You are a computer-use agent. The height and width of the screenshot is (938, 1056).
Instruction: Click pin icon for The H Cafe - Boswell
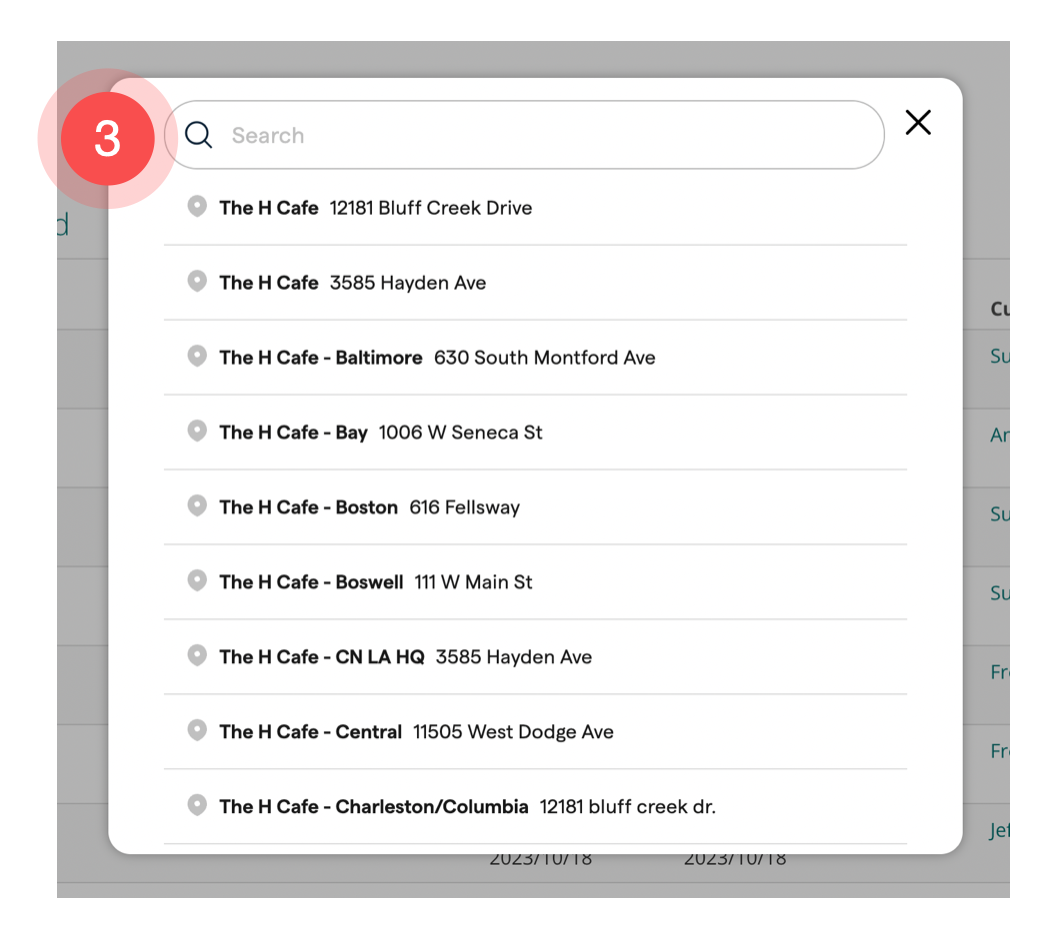[x=197, y=581]
